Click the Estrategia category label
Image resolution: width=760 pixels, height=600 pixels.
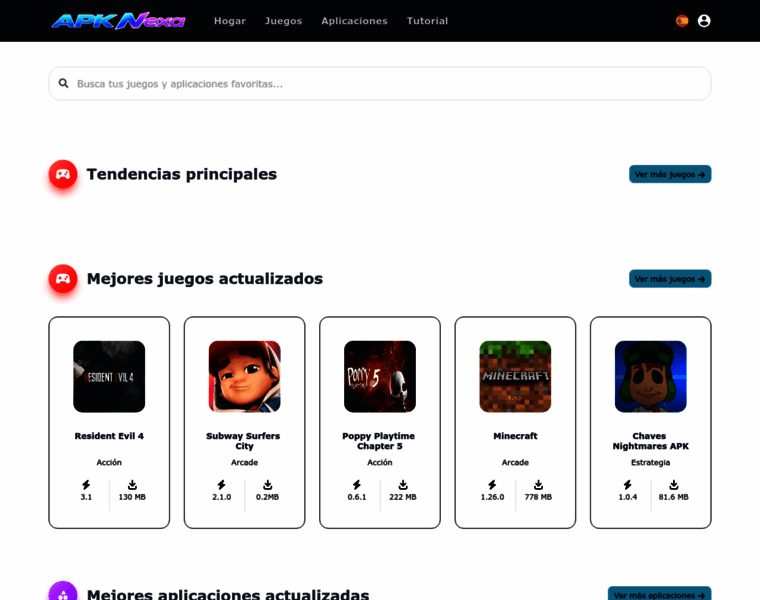tap(650, 462)
